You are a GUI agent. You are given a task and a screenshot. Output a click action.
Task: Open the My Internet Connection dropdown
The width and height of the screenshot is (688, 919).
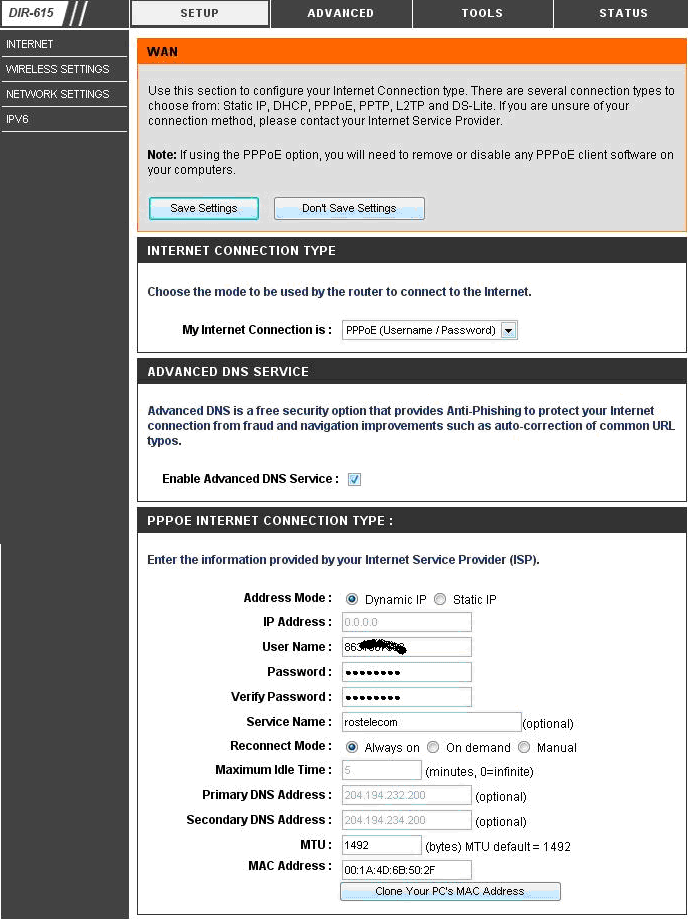[430, 330]
